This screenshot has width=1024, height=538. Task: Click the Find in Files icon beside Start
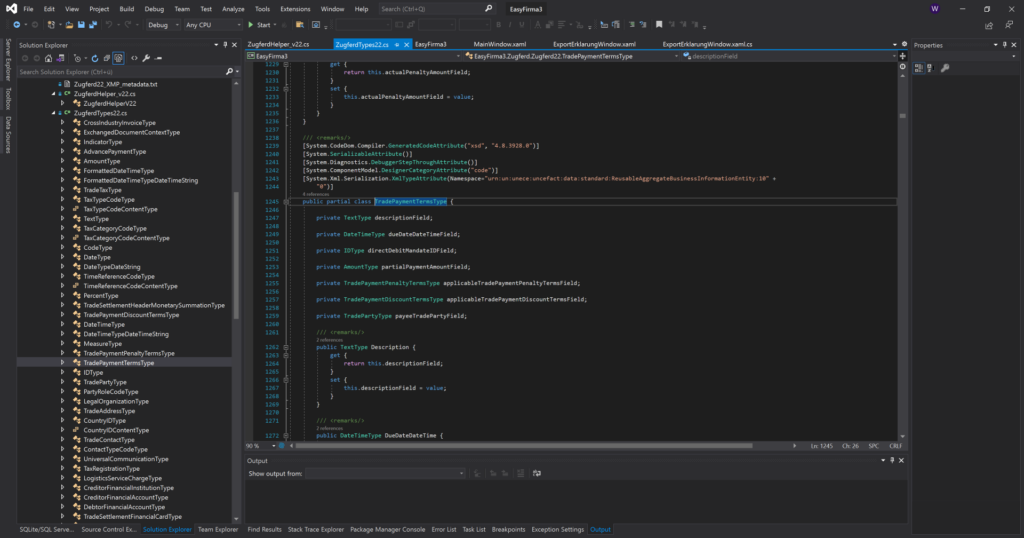point(299,25)
